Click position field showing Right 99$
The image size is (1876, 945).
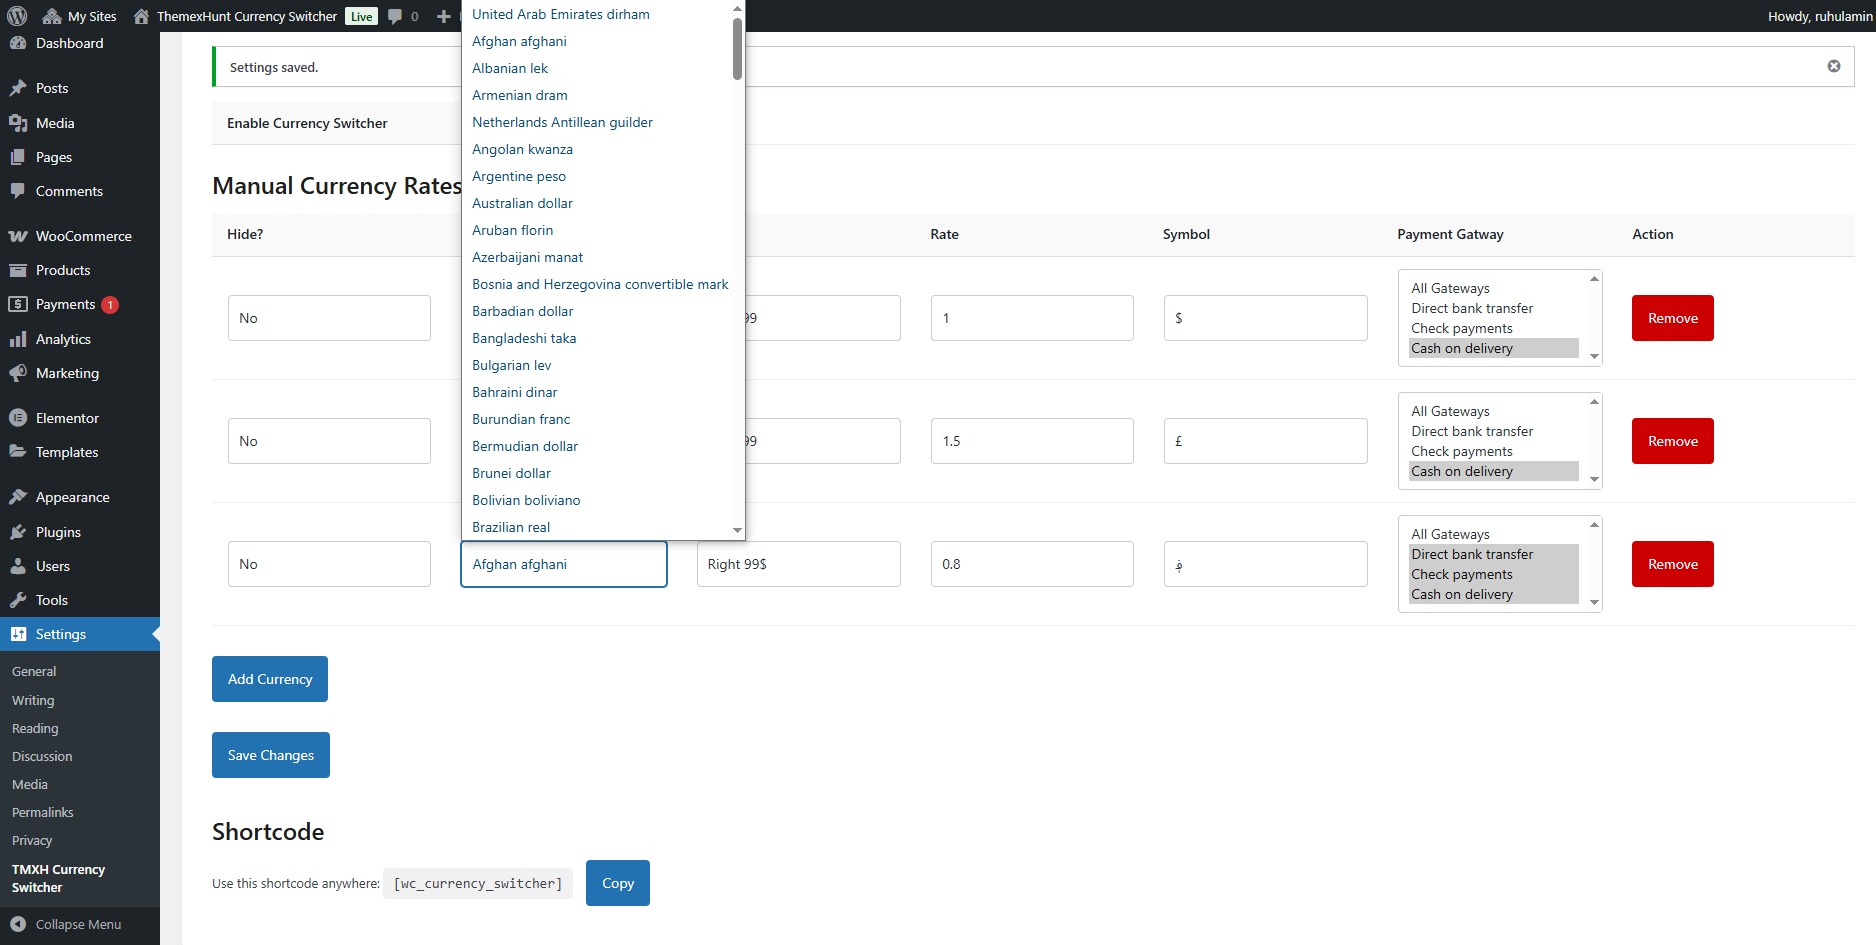(x=799, y=564)
